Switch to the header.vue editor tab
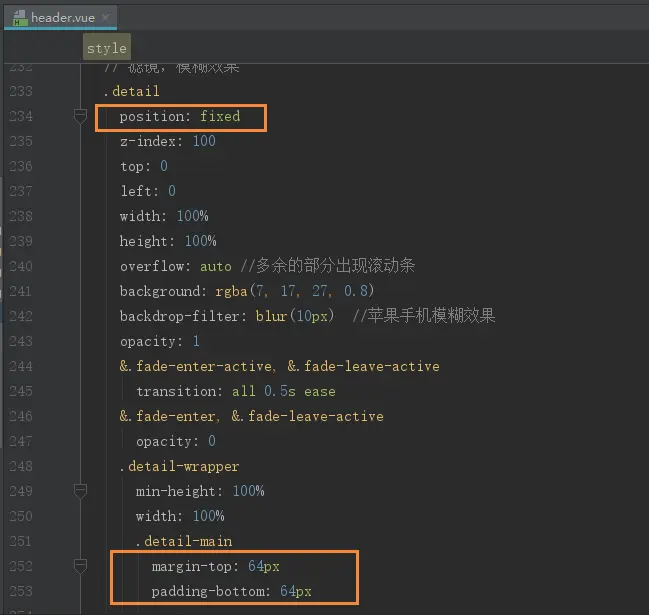 click(x=60, y=18)
